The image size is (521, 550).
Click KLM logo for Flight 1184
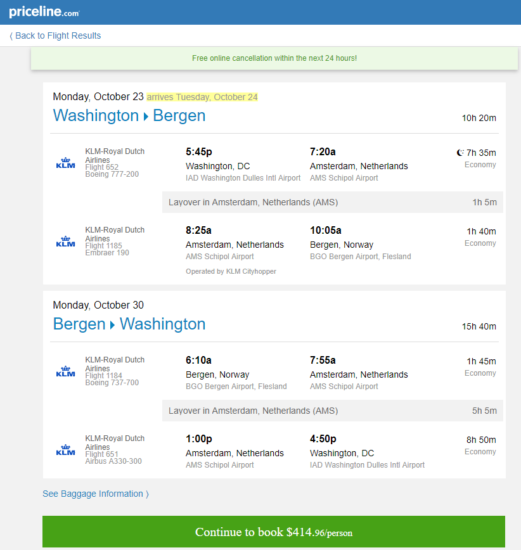(66, 371)
